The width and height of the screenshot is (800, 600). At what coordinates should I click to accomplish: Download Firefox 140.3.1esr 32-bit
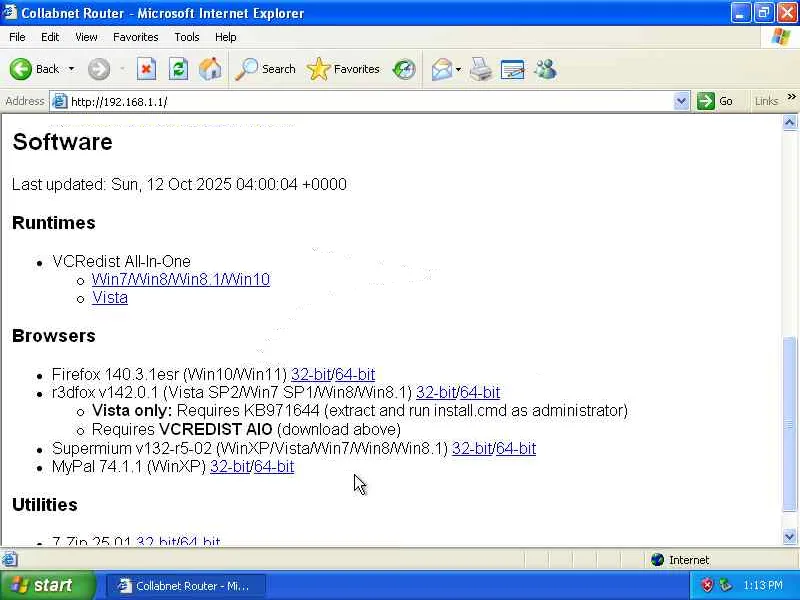tap(311, 374)
